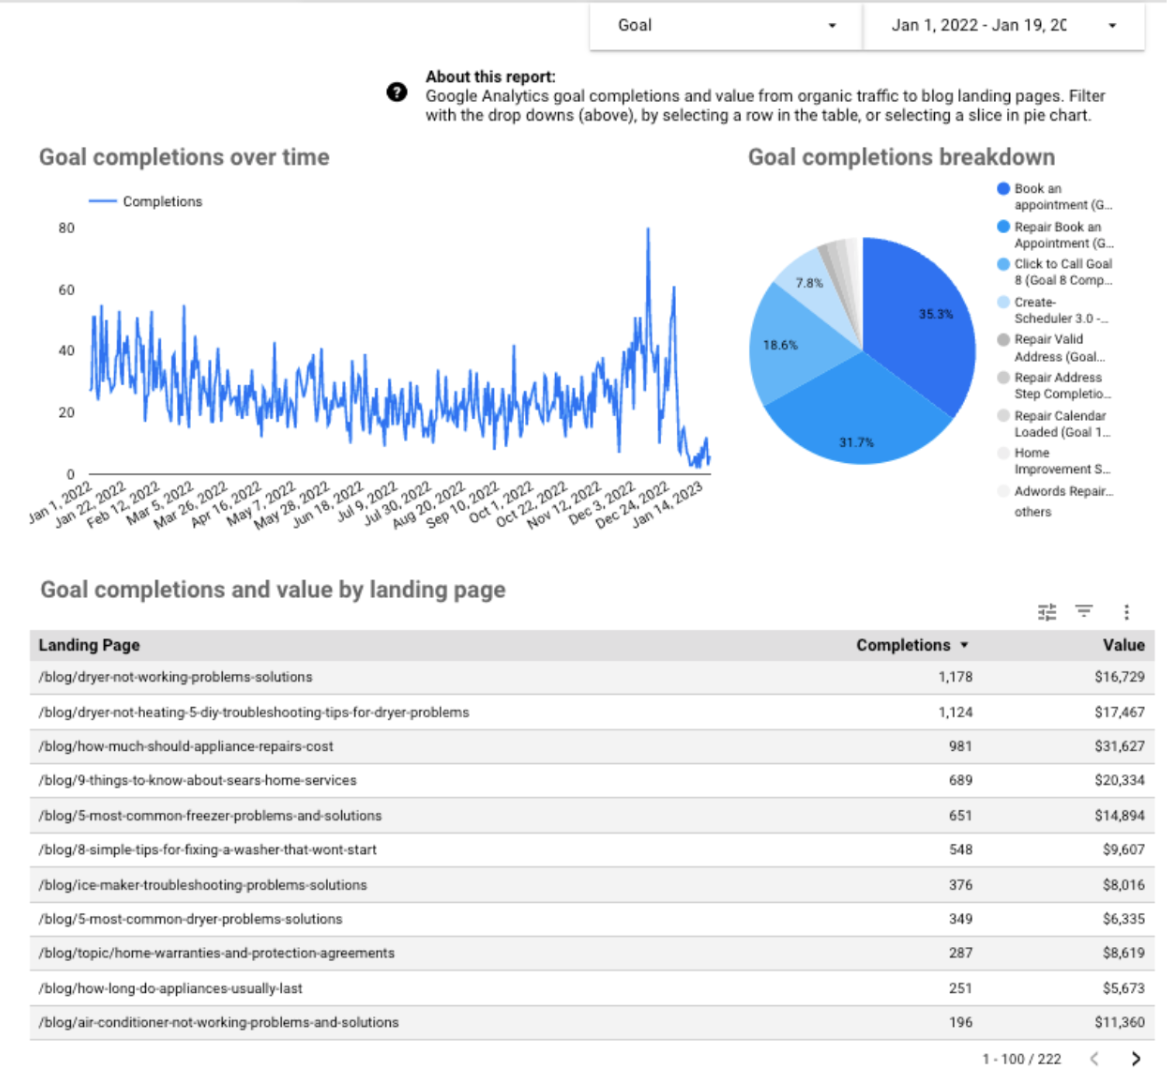Click the question mark help icon
Viewport: 1169px width, 1075px height.
(x=397, y=92)
